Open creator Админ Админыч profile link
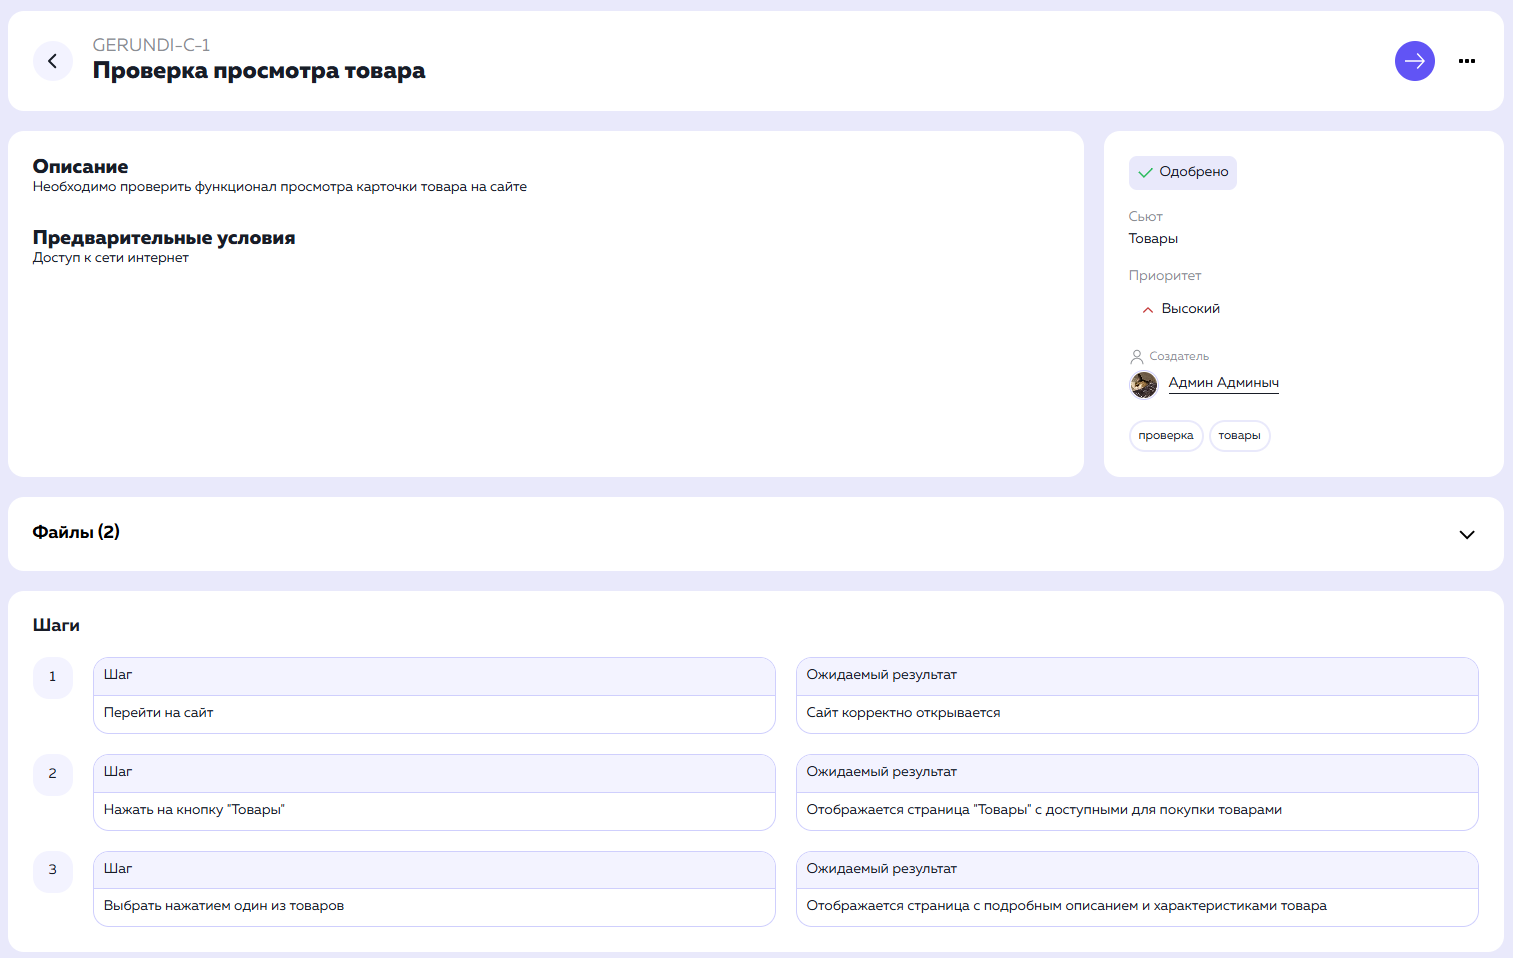1513x958 pixels. 1223,383
